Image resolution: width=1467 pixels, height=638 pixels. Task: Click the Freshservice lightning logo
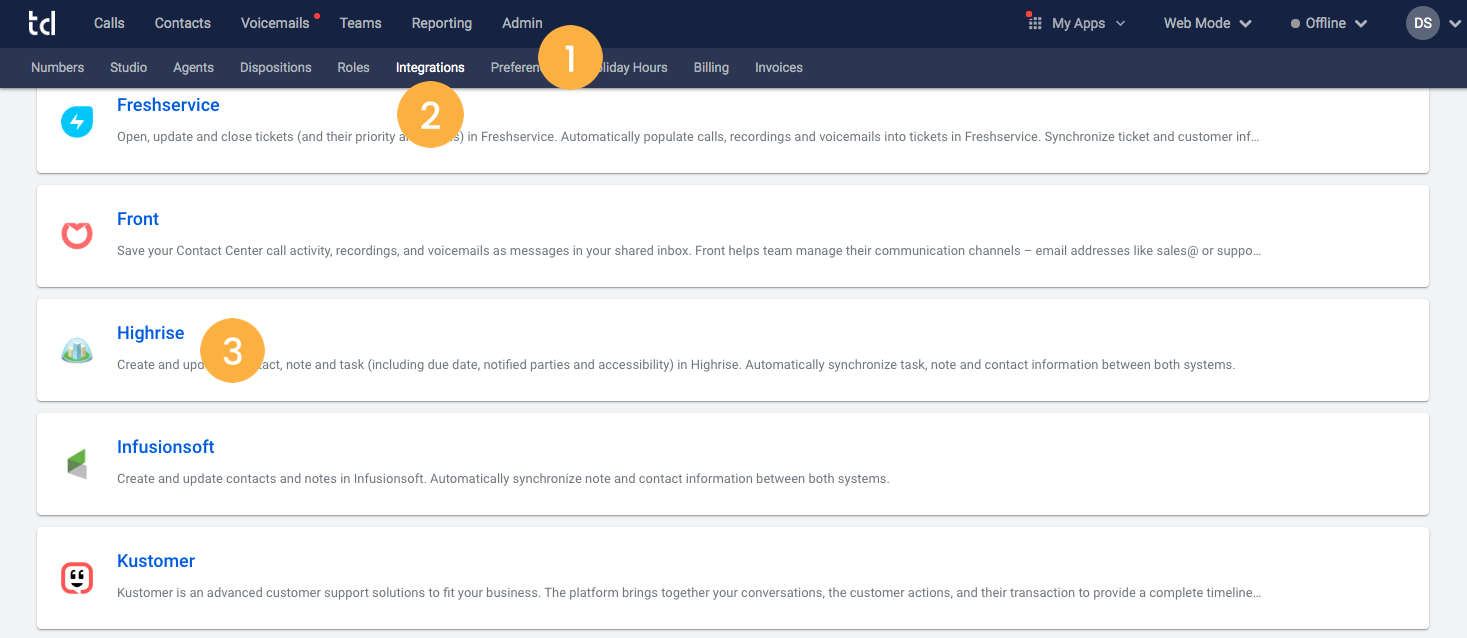[x=77, y=122]
